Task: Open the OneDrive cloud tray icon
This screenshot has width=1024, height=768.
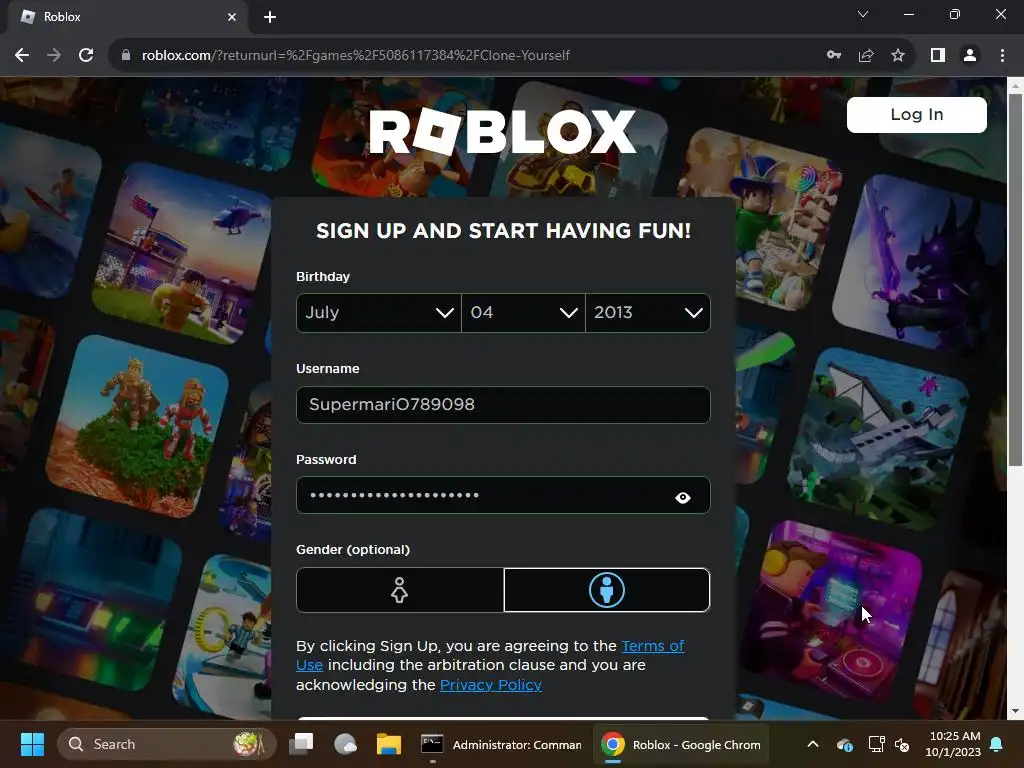Action: (844, 744)
